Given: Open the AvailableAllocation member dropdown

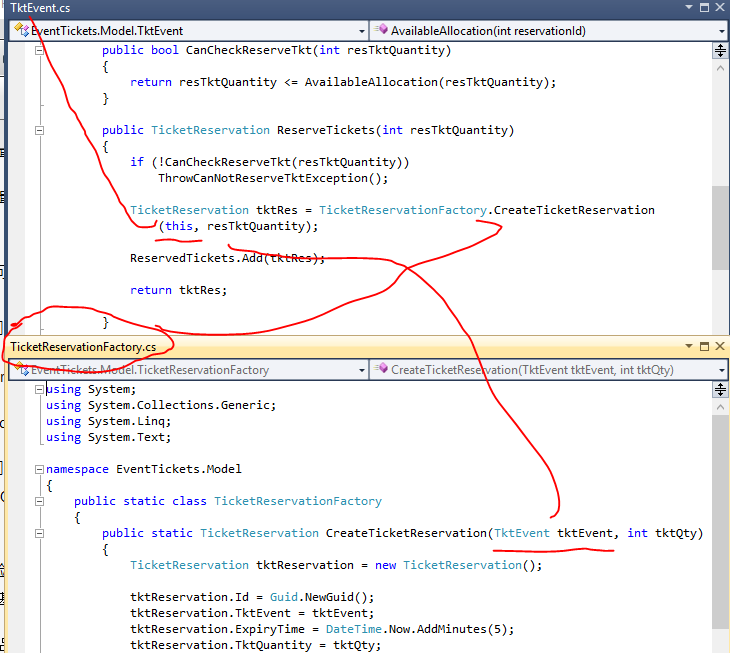Looking at the screenshot, I should 549,31.
